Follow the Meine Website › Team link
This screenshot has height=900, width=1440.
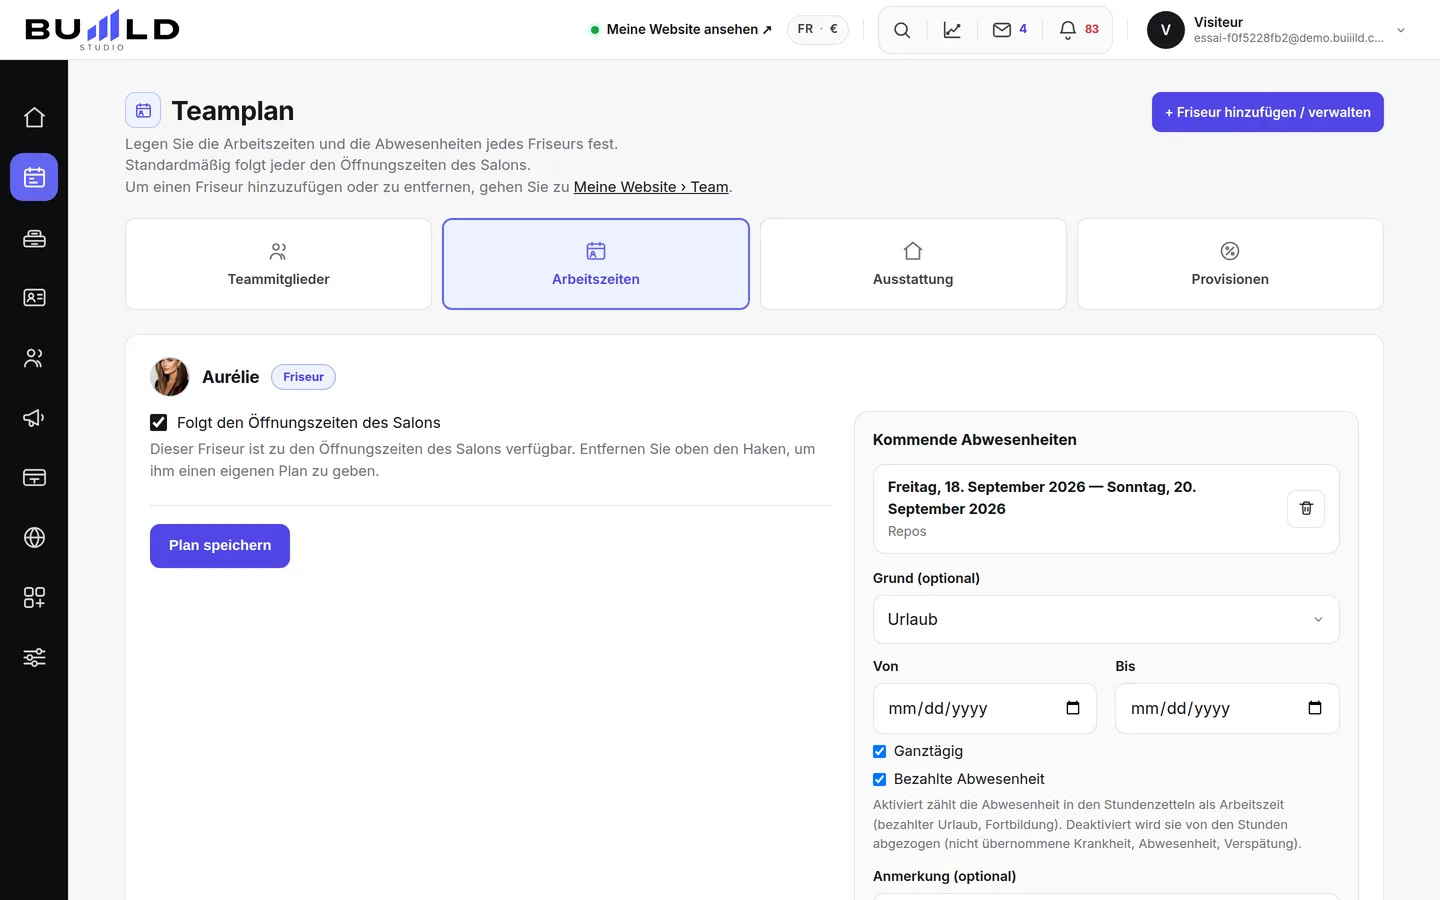click(x=651, y=187)
